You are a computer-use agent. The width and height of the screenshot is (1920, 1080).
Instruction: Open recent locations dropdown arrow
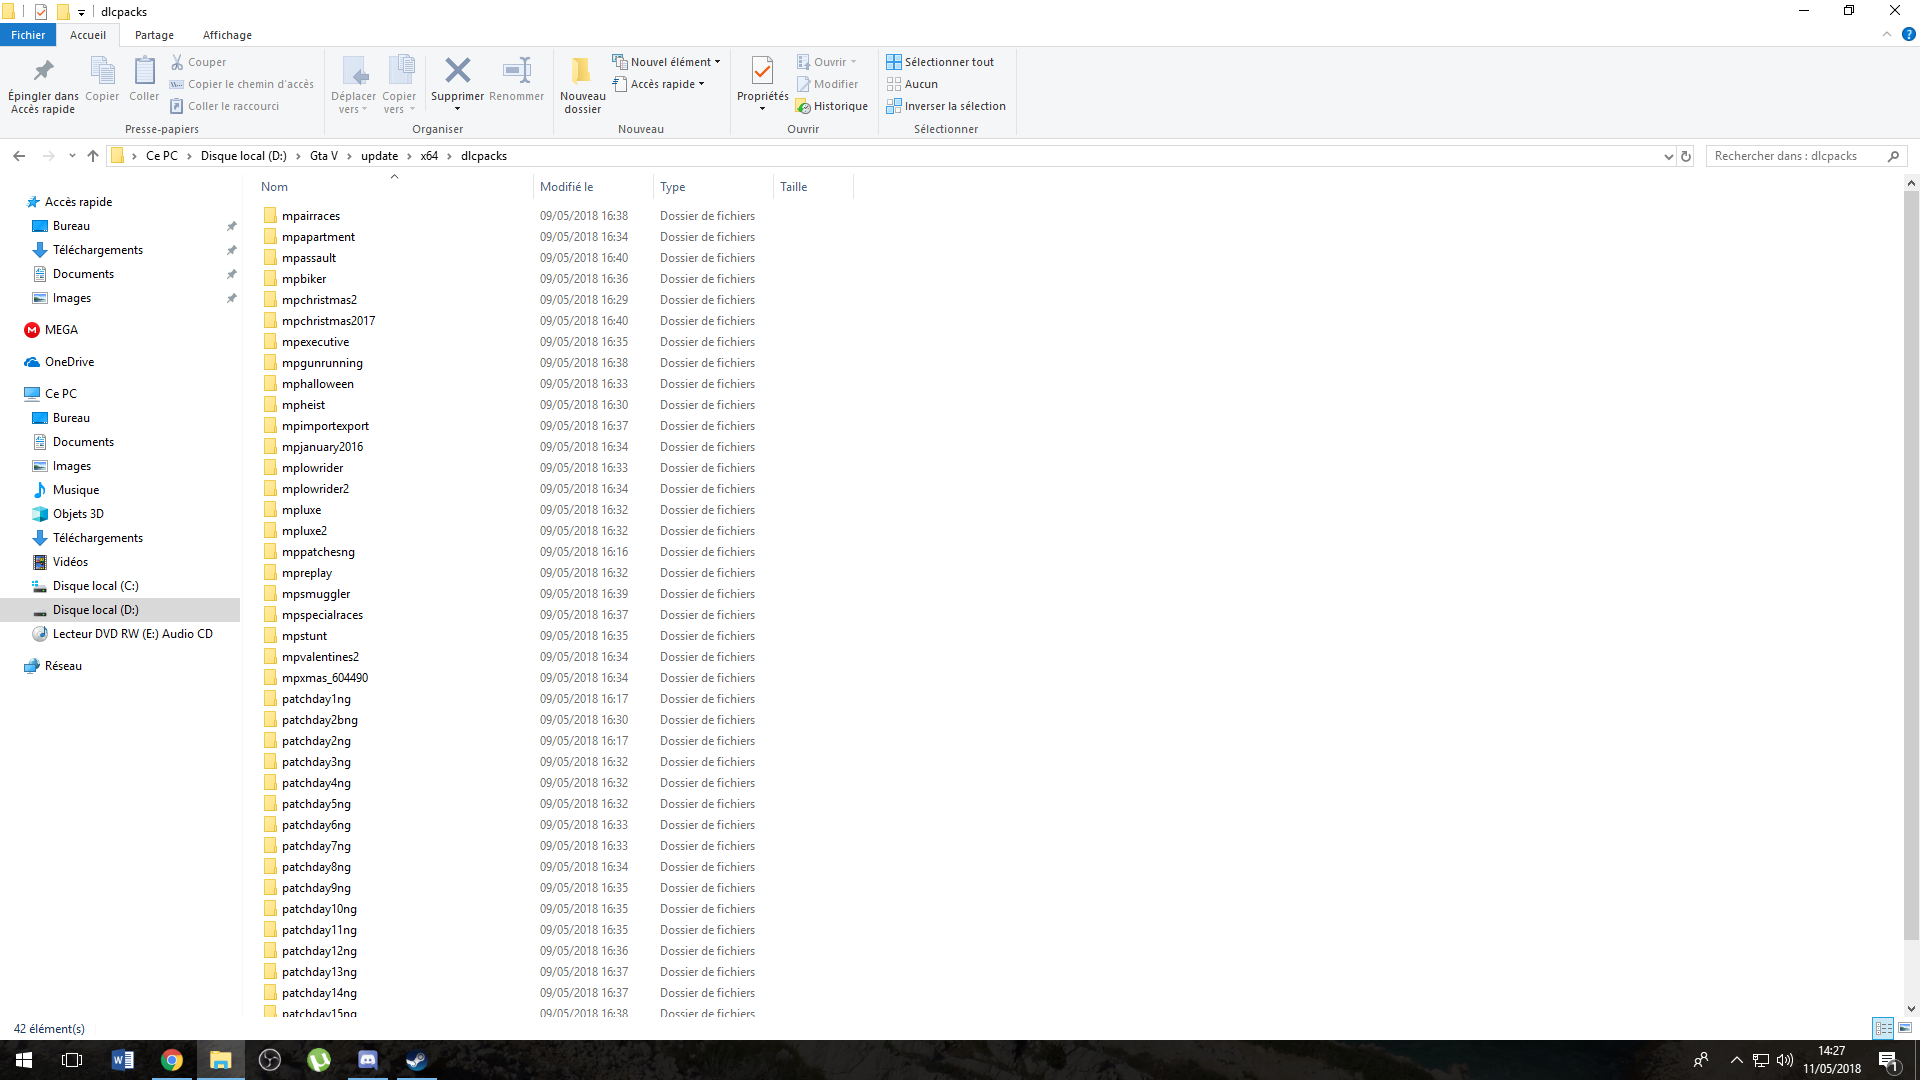coord(72,156)
